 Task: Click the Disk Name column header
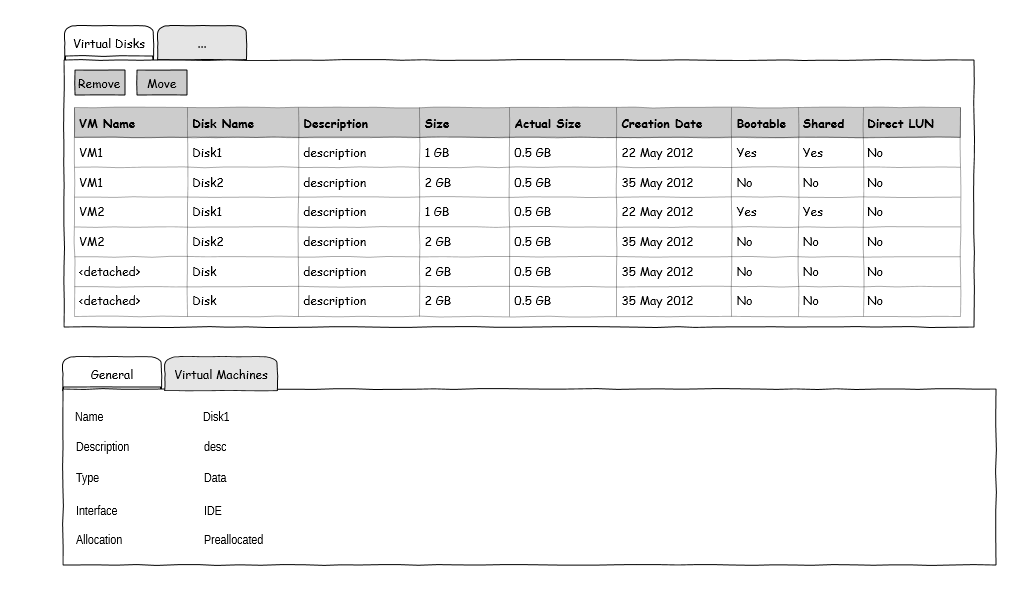223,124
